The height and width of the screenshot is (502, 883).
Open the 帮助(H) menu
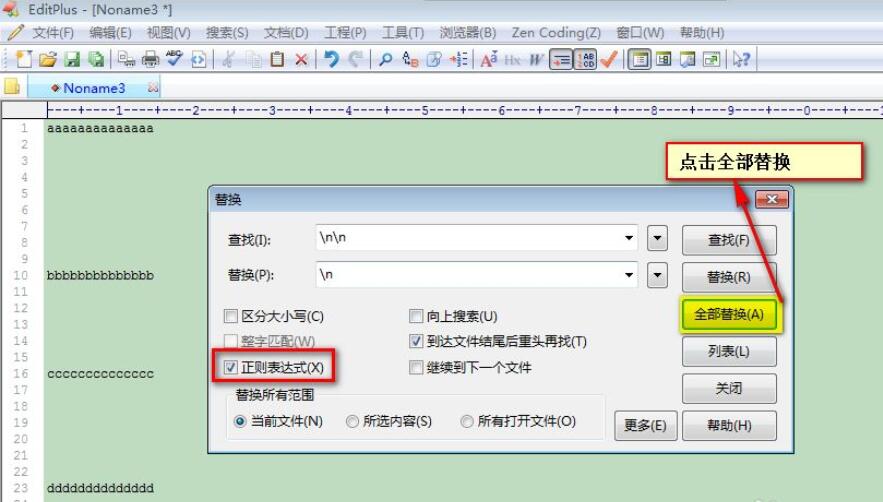click(702, 33)
